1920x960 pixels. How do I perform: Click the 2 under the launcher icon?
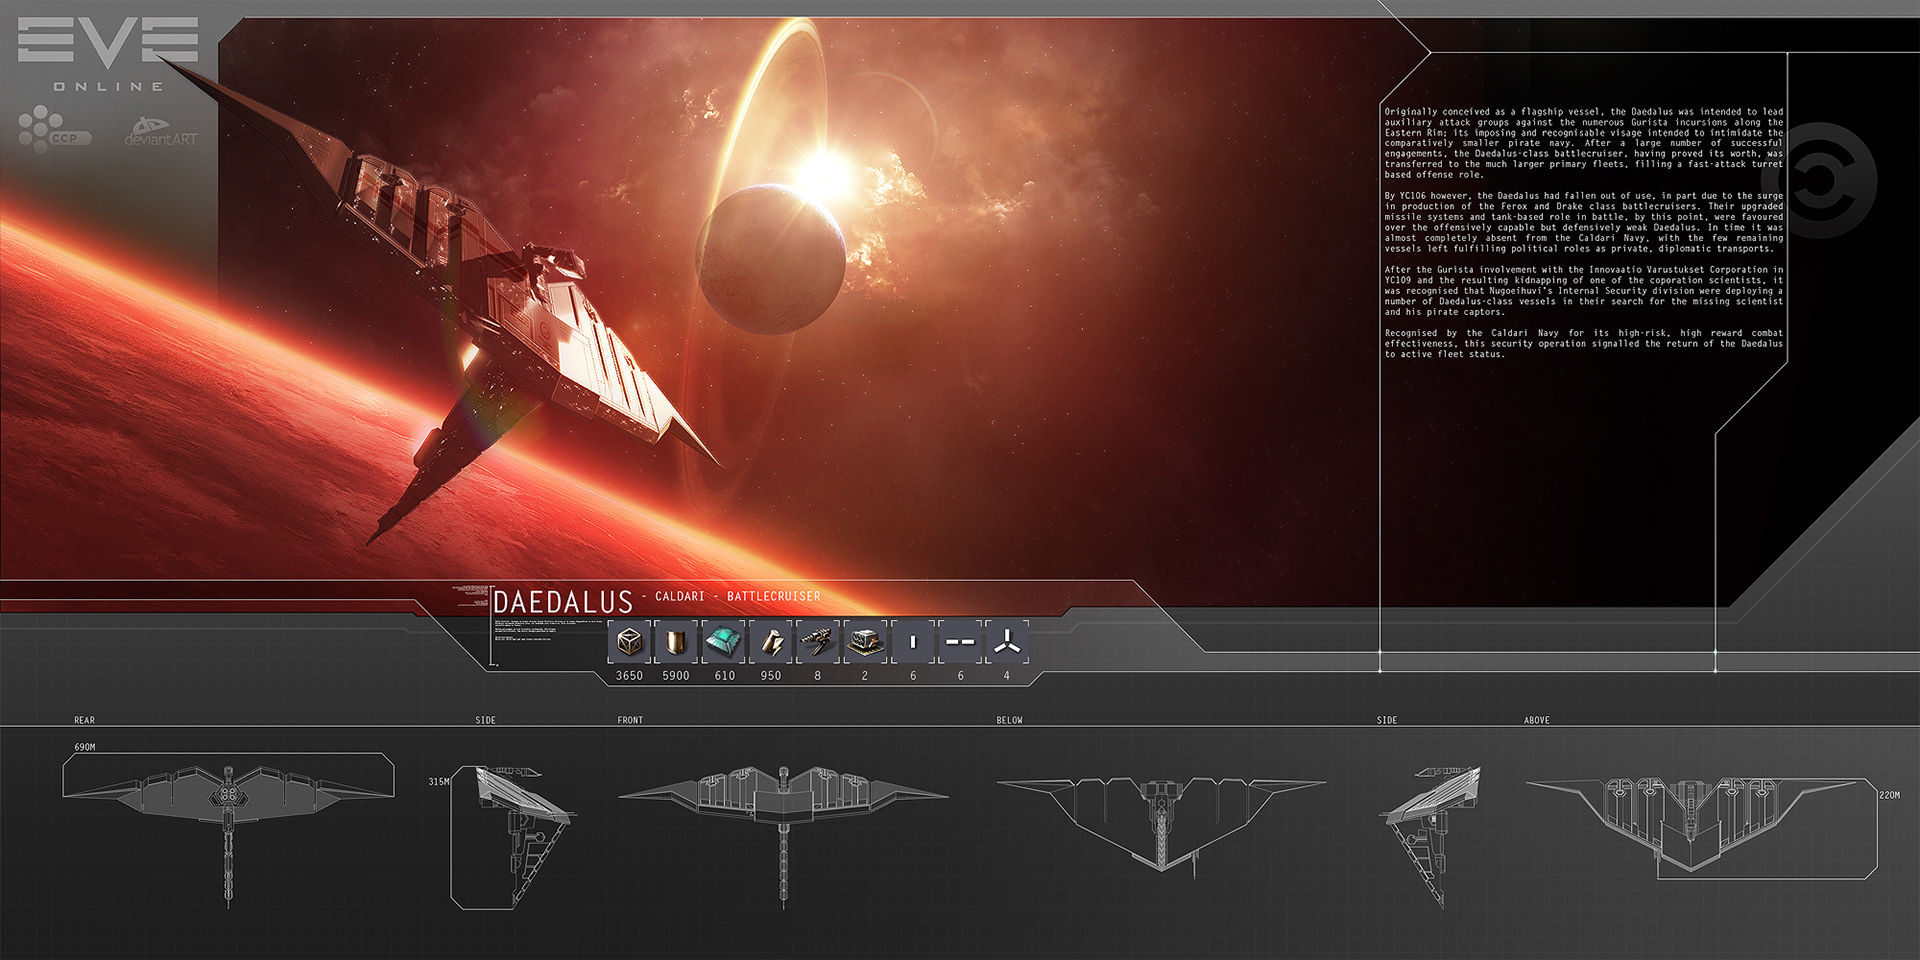coord(865,676)
